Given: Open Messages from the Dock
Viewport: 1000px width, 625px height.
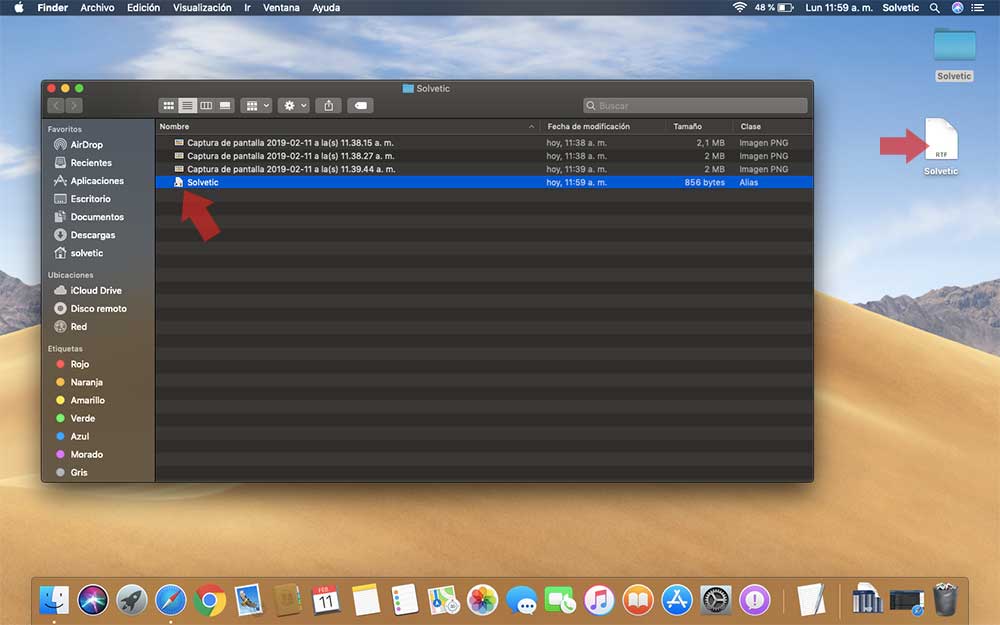Looking at the screenshot, I should (x=522, y=599).
